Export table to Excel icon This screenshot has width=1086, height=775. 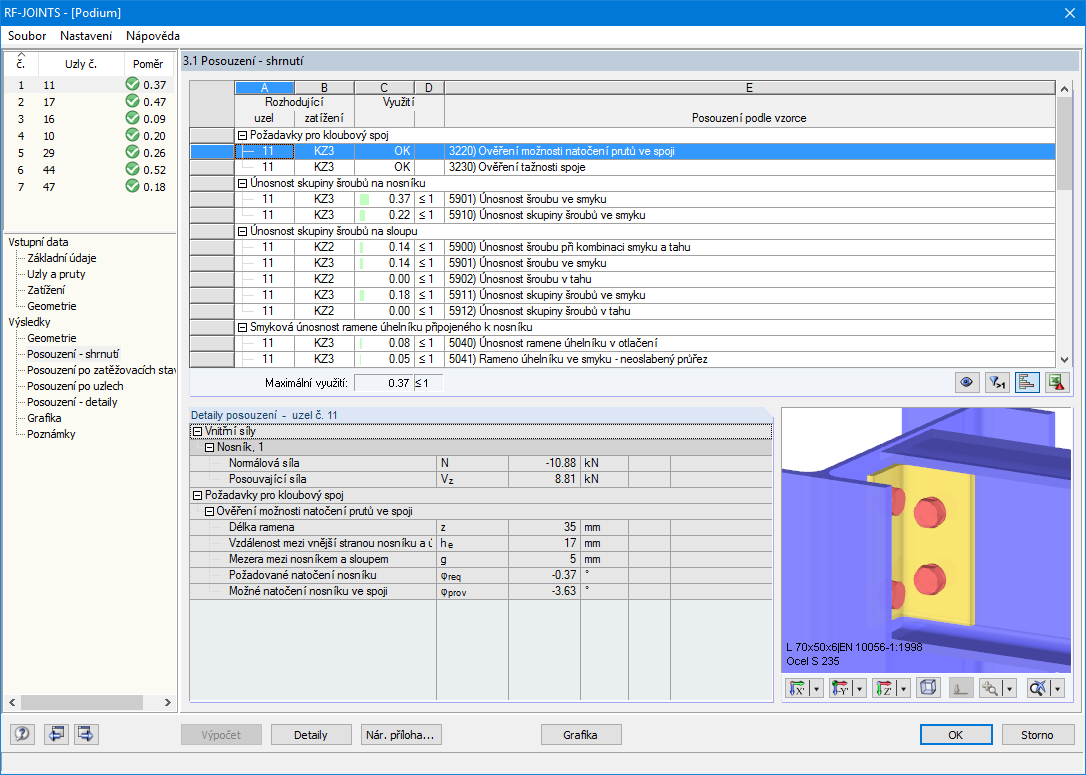click(1057, 382)
